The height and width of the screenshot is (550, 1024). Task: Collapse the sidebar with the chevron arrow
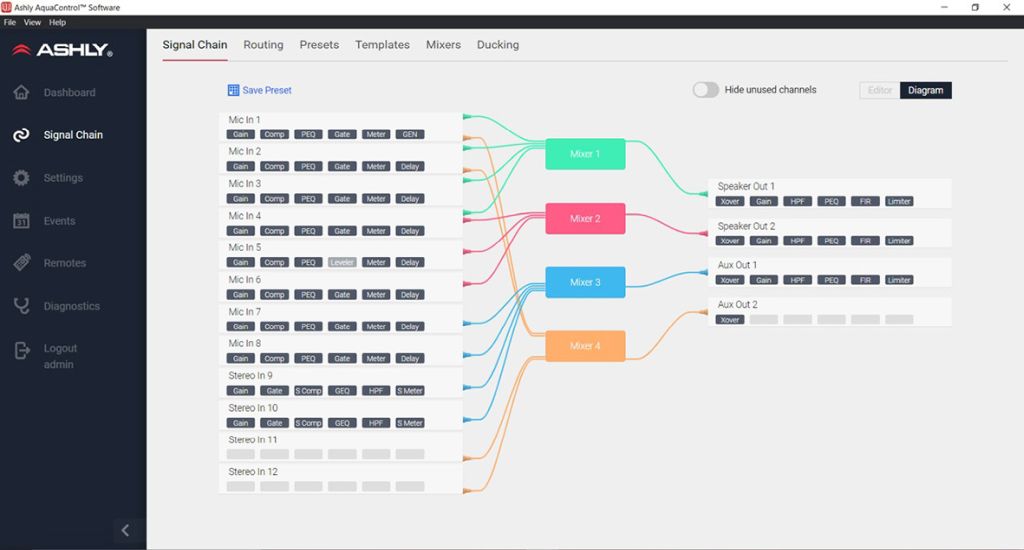tap(125, 531)
